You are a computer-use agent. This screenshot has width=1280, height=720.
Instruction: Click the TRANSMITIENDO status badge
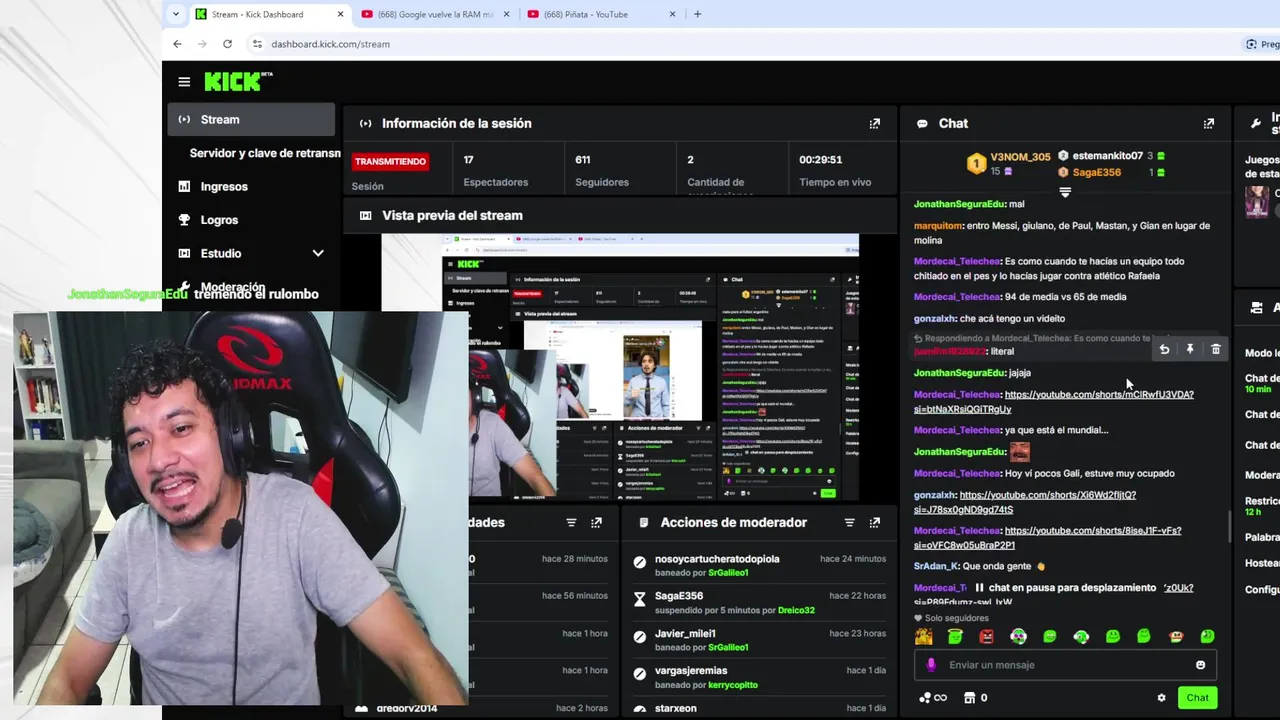(x=390, y=161)
